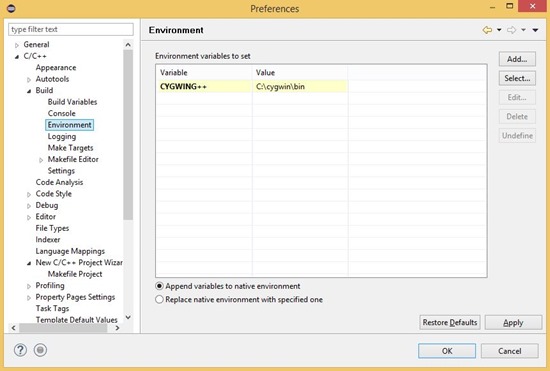Open Build Variables page
Image resolution: width=550 pixels, height=371 pixels.
pos(72,102)
